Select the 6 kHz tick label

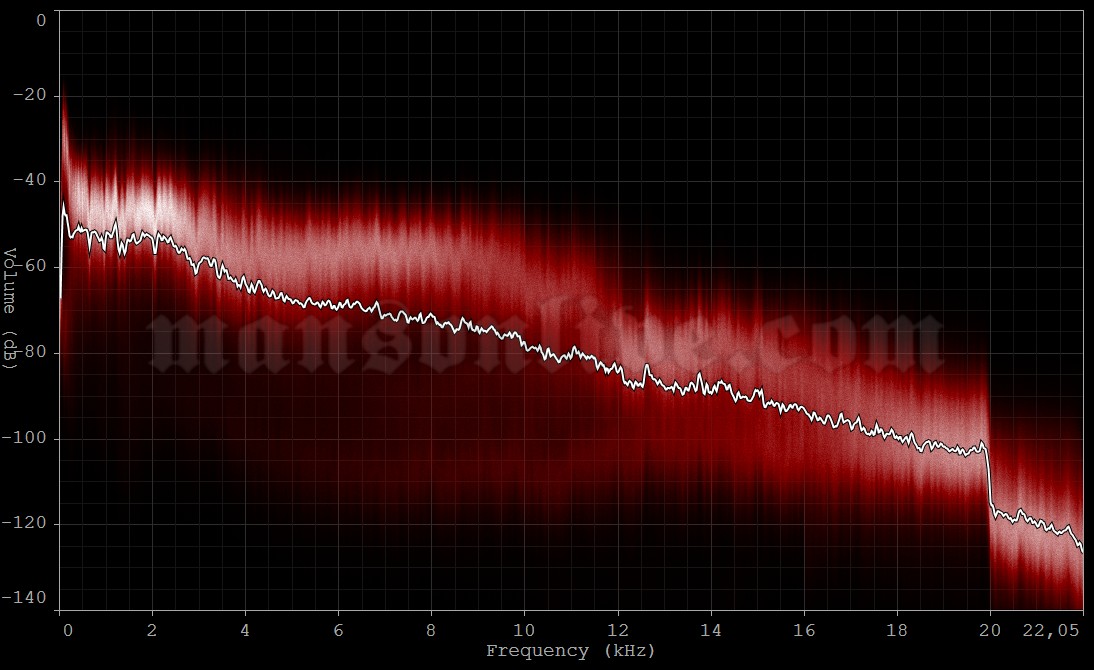338,631
